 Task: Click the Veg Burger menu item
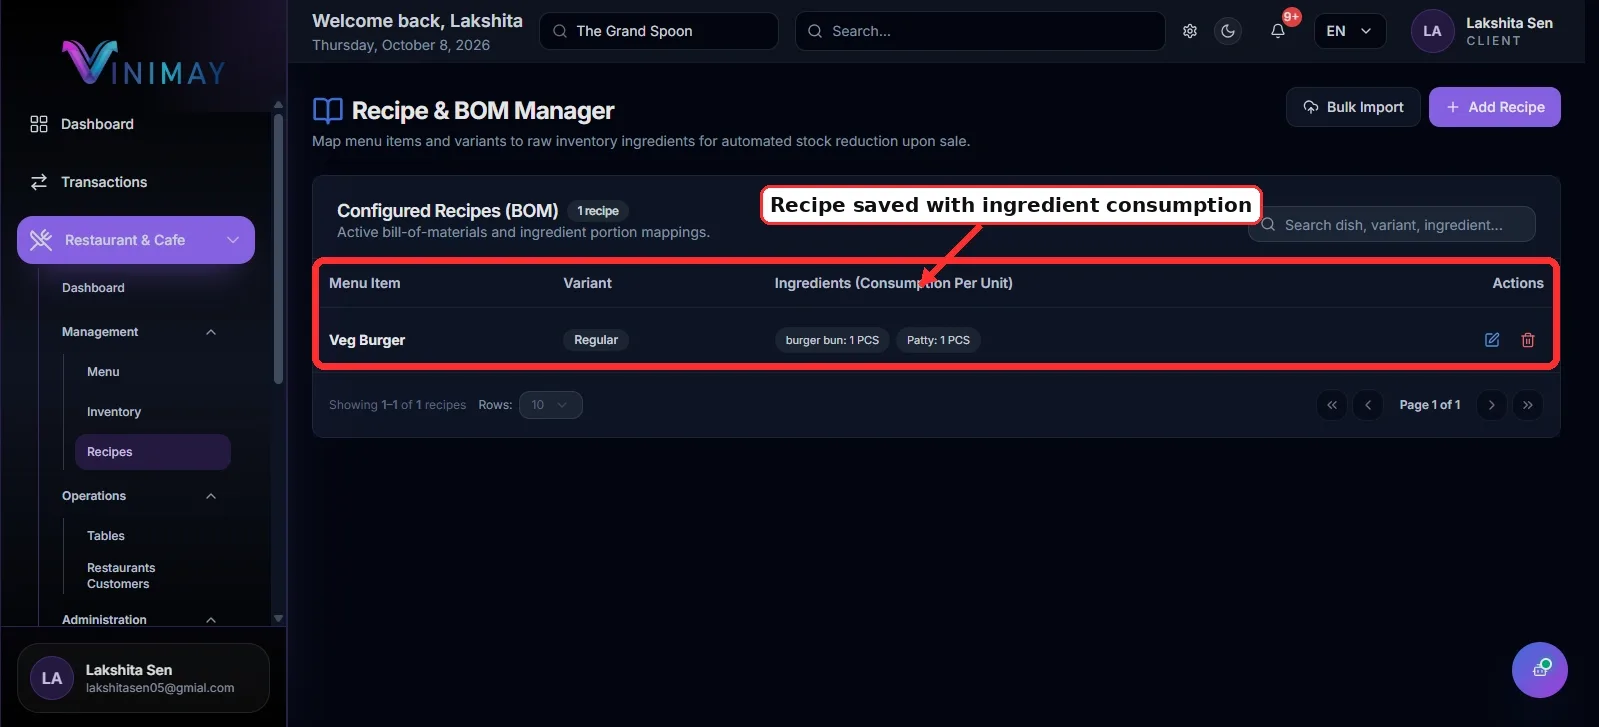click(367, 340)
